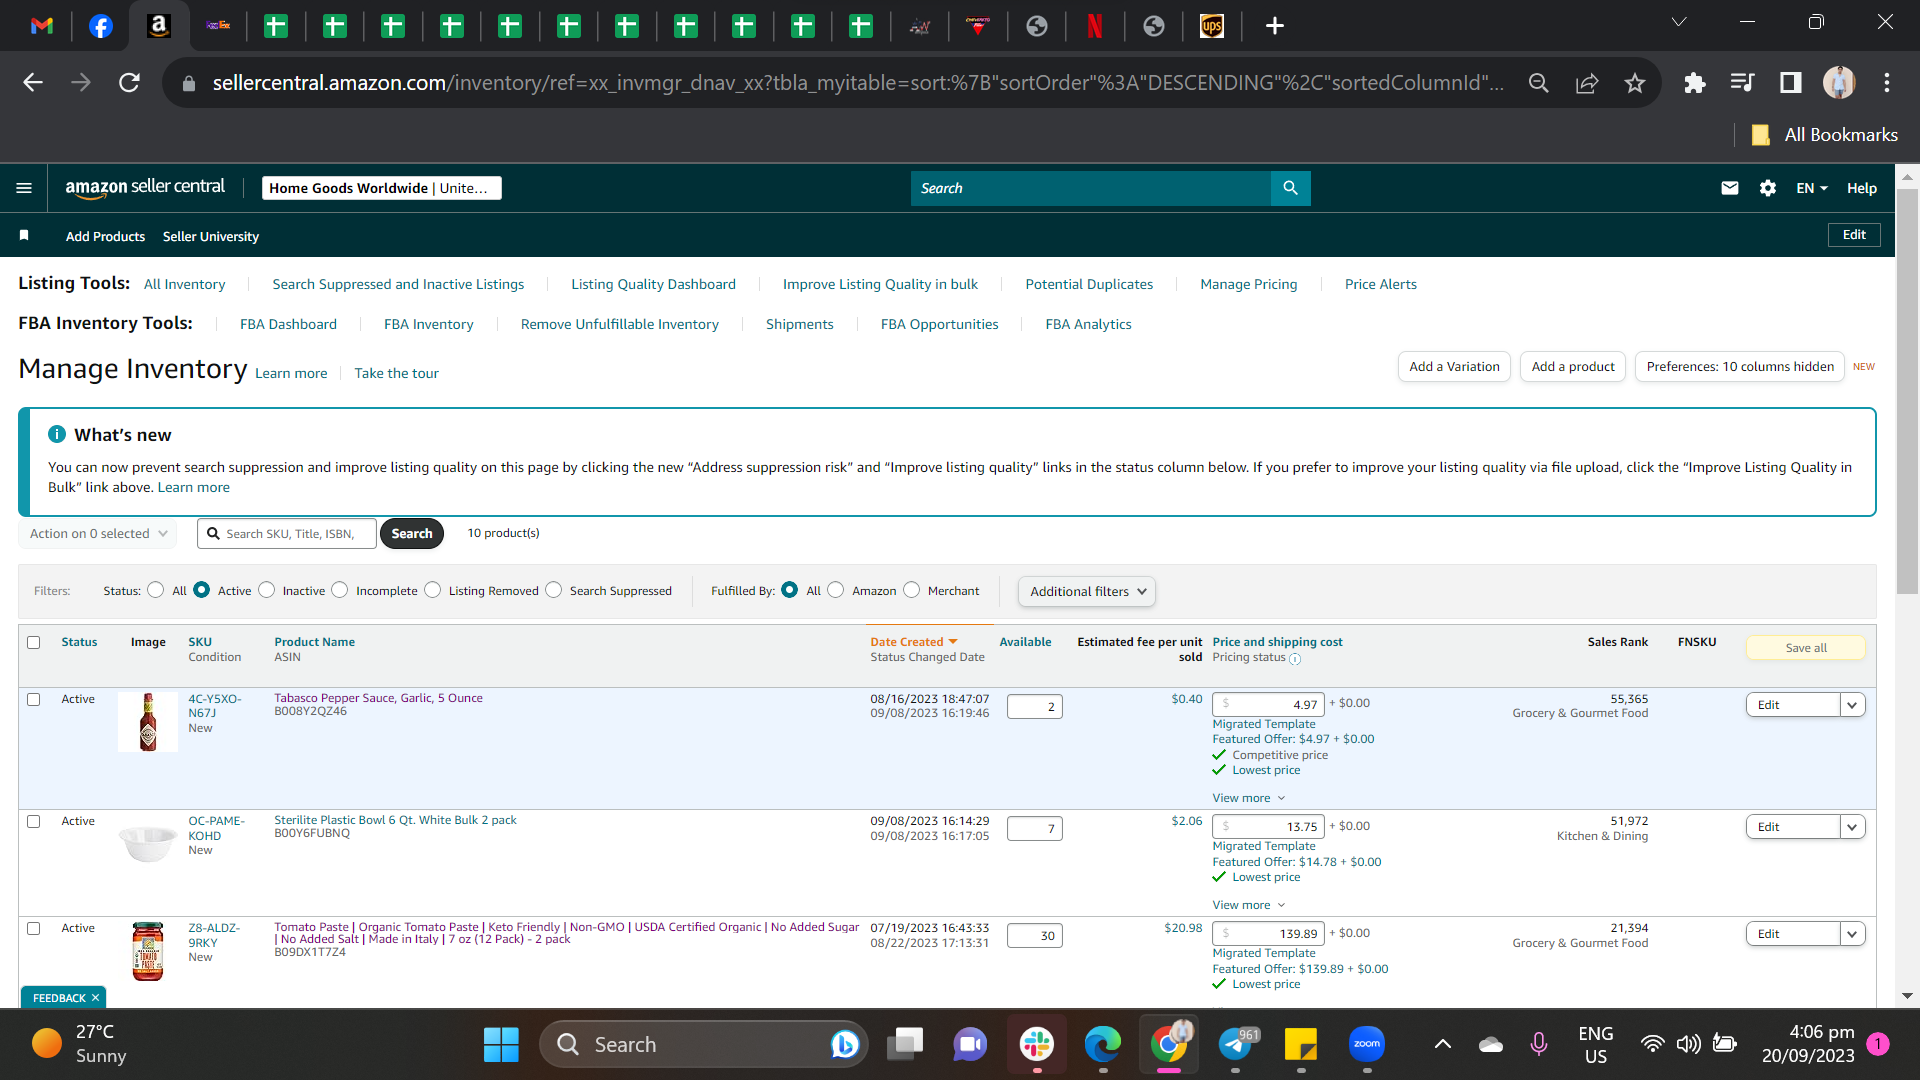Open the messages envelope icon
1920x1080 pixels.
pos(1729,188)
